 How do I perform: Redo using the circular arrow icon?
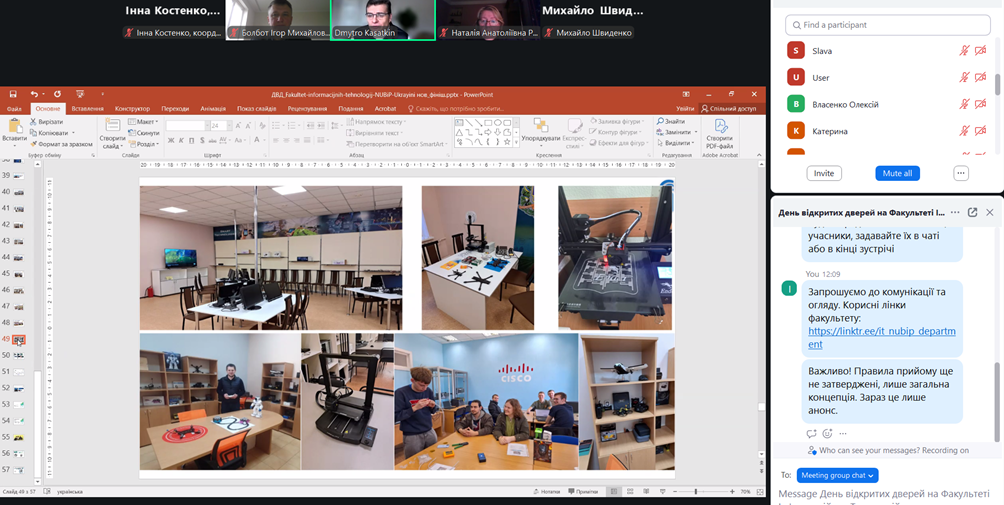point(57,94)
